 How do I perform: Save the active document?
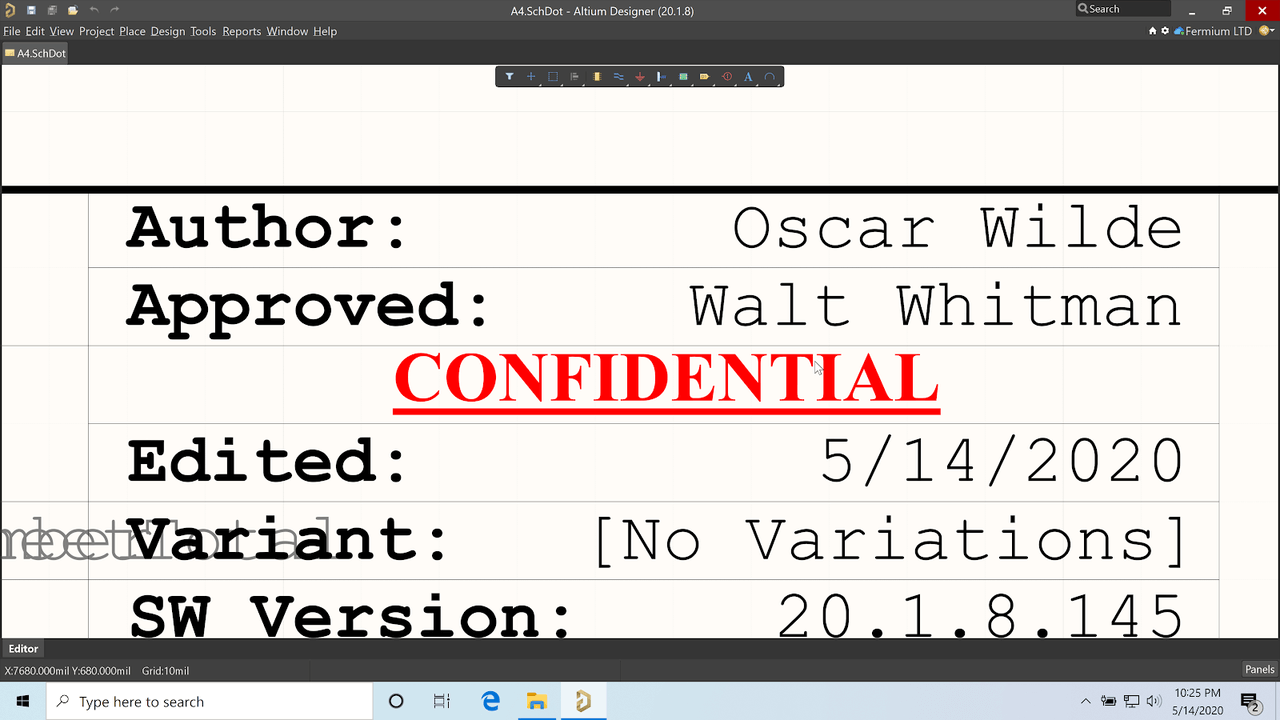click(32, 10)
